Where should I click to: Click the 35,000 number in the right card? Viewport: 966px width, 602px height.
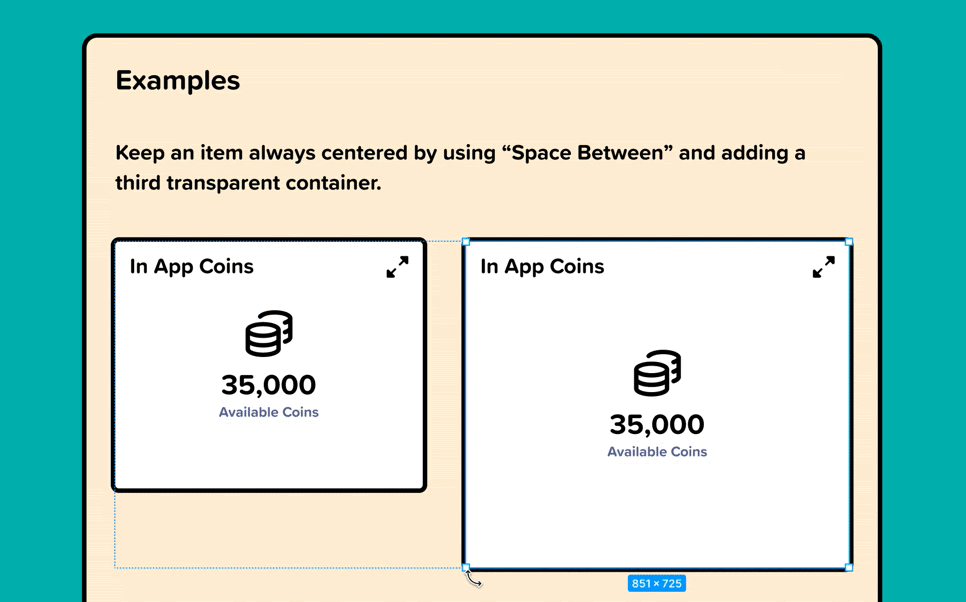[657, 424]
